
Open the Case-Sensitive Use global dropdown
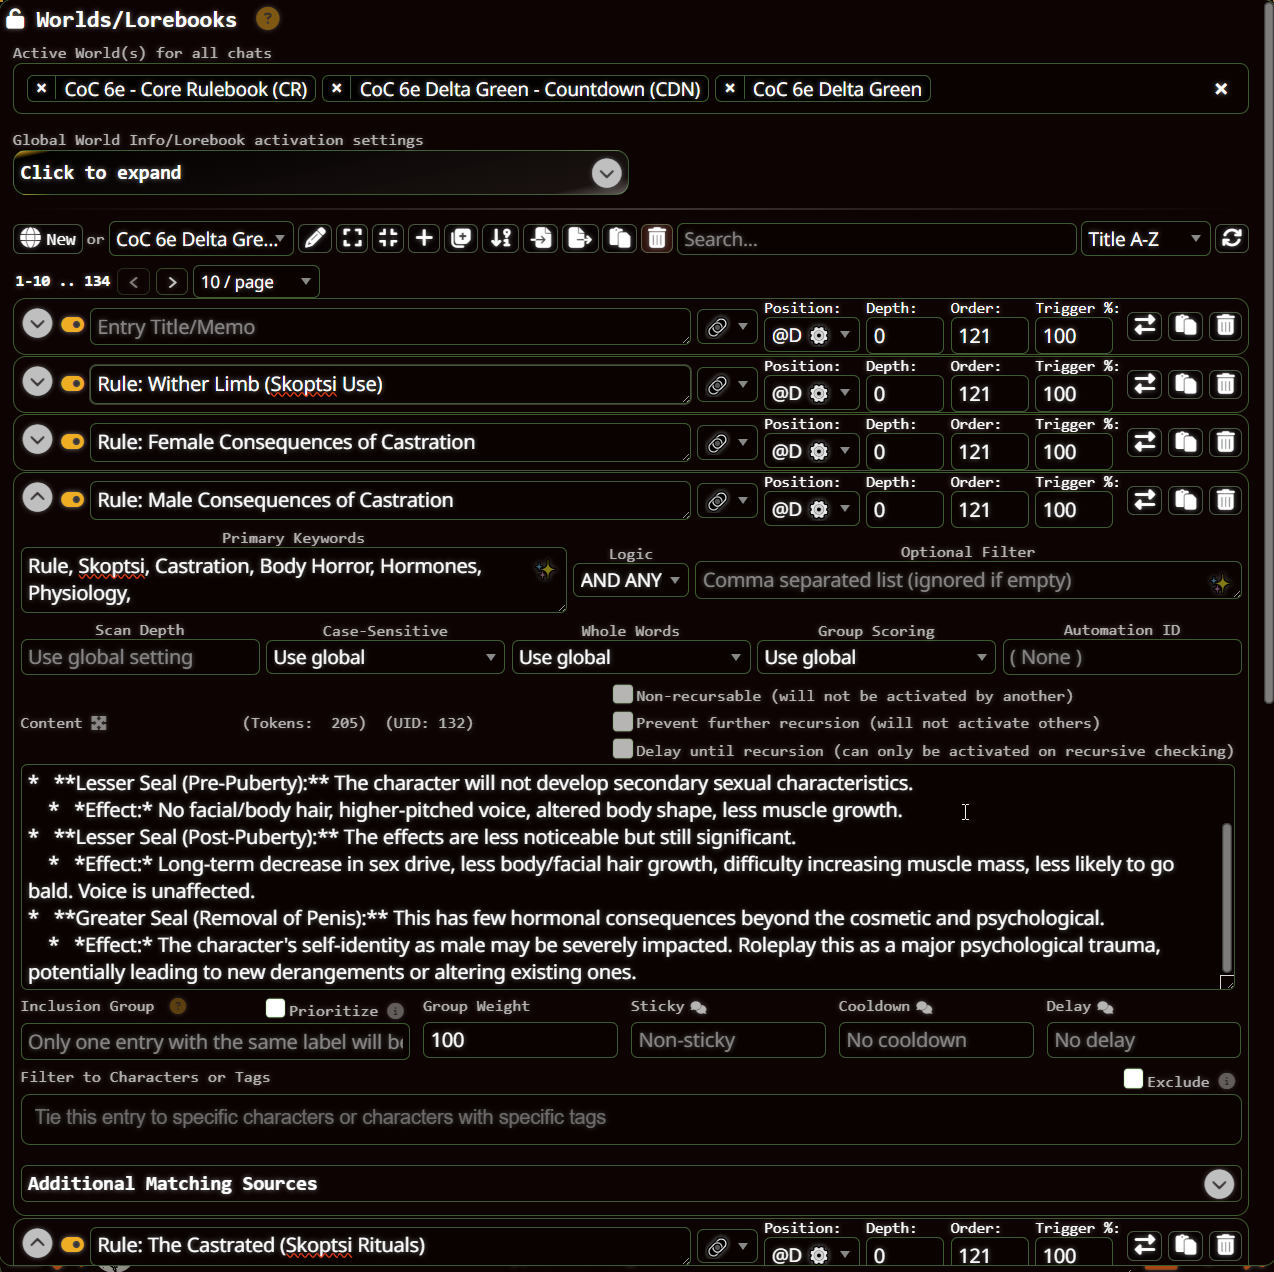(385, 657)
